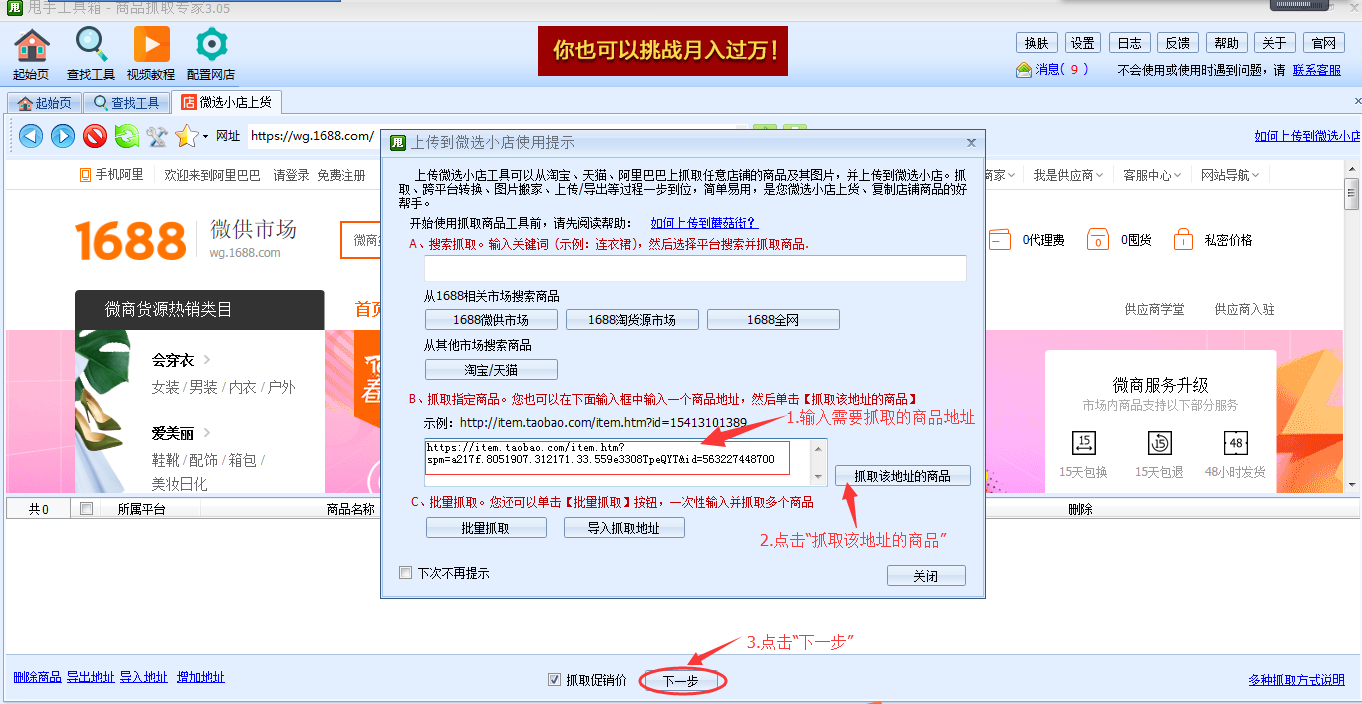This screenshot has height=704, width=1362.
Task: Expand the 客服中心 dropdown
Action: coord(1177,175)
